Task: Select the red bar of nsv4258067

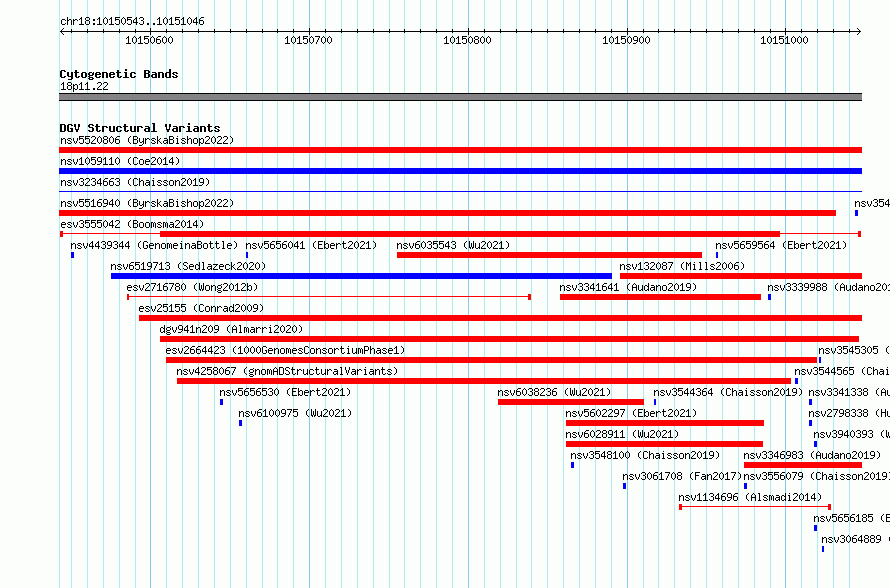Action: click(x=484, y=381)
